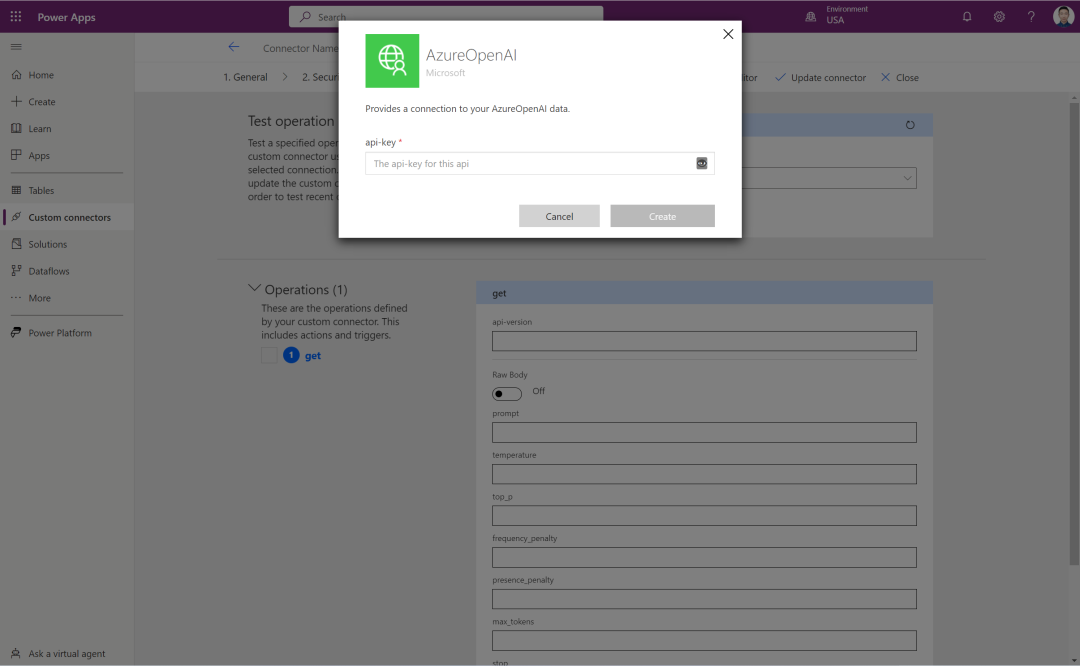1080x666 pixels.
Task: Open the selected connection dropdown
Action: 830,178
